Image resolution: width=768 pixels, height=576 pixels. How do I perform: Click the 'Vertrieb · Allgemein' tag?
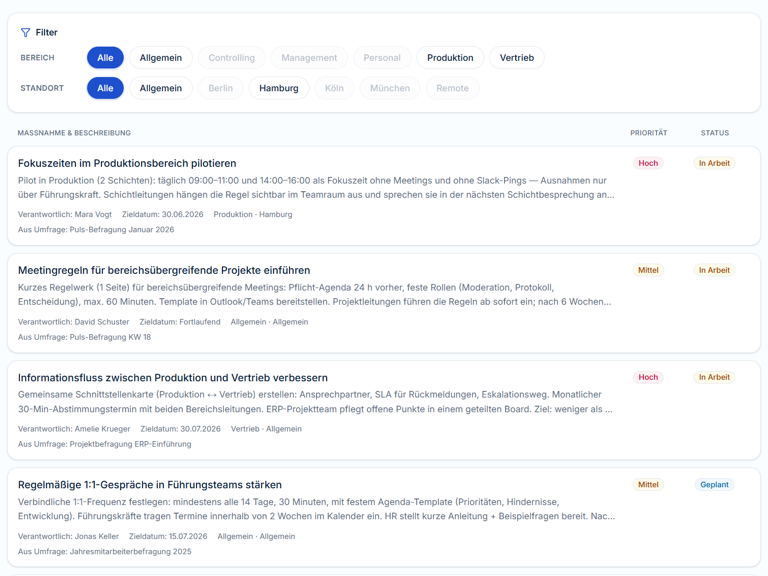266,429
